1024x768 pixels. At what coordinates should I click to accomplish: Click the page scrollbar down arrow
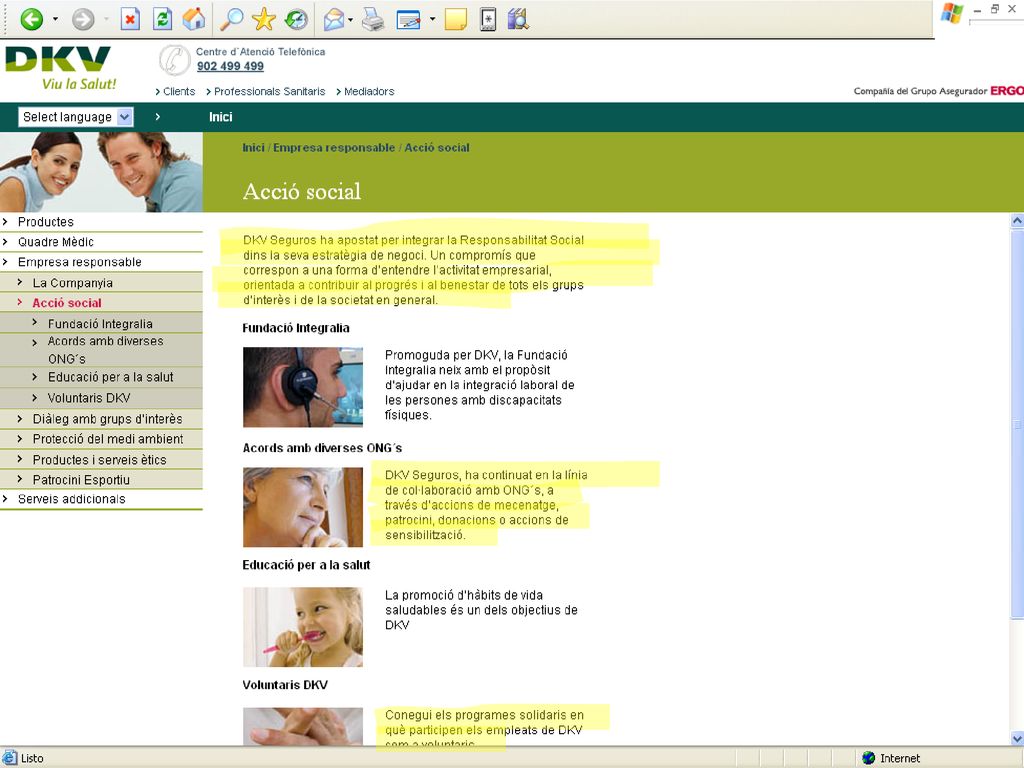click(x=1017, y=739)
